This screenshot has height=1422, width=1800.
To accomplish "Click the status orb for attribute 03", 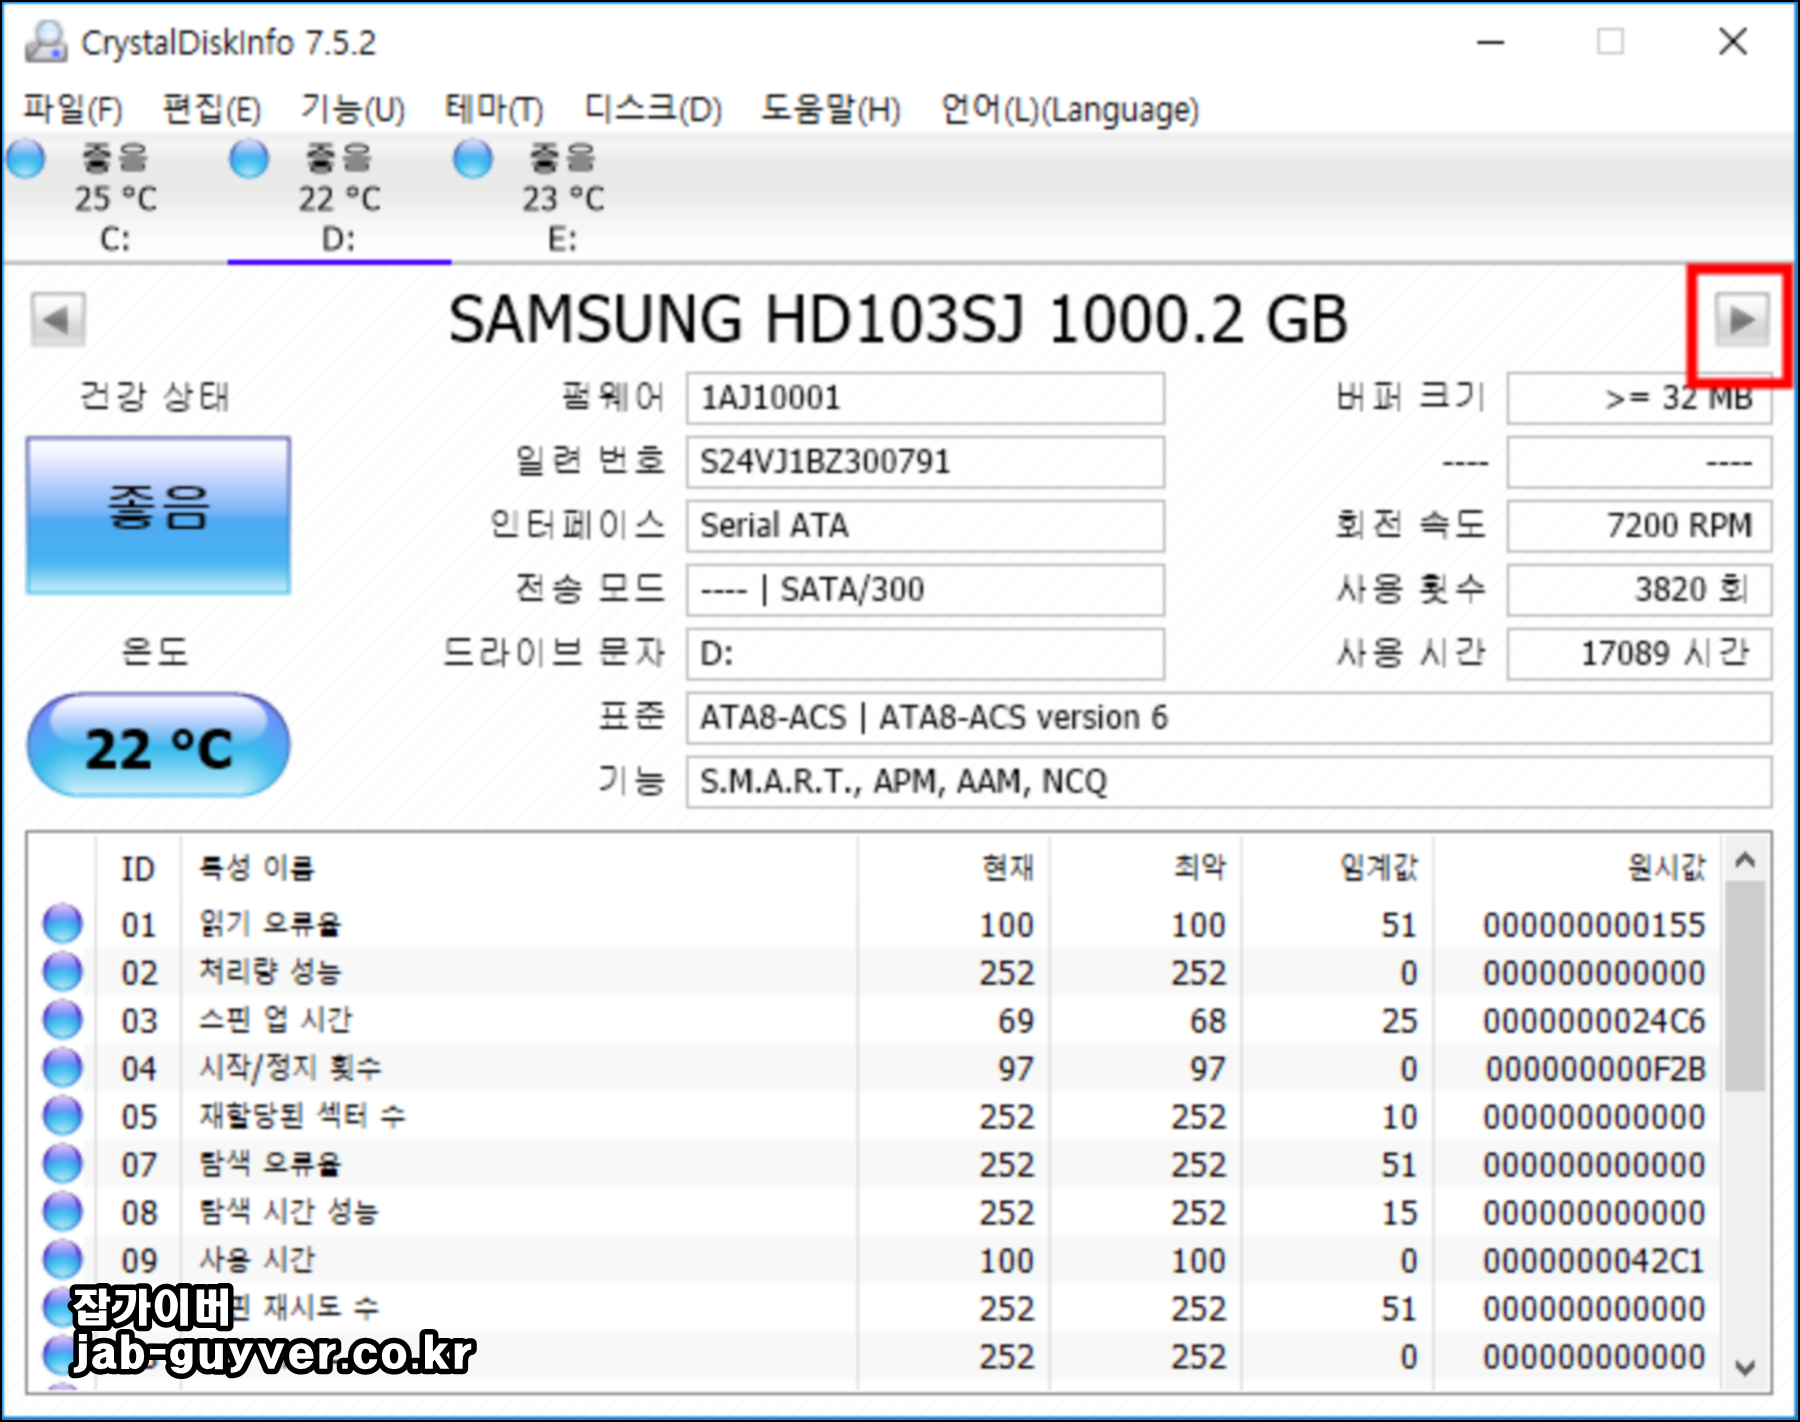I will [x=62, y=1020].
